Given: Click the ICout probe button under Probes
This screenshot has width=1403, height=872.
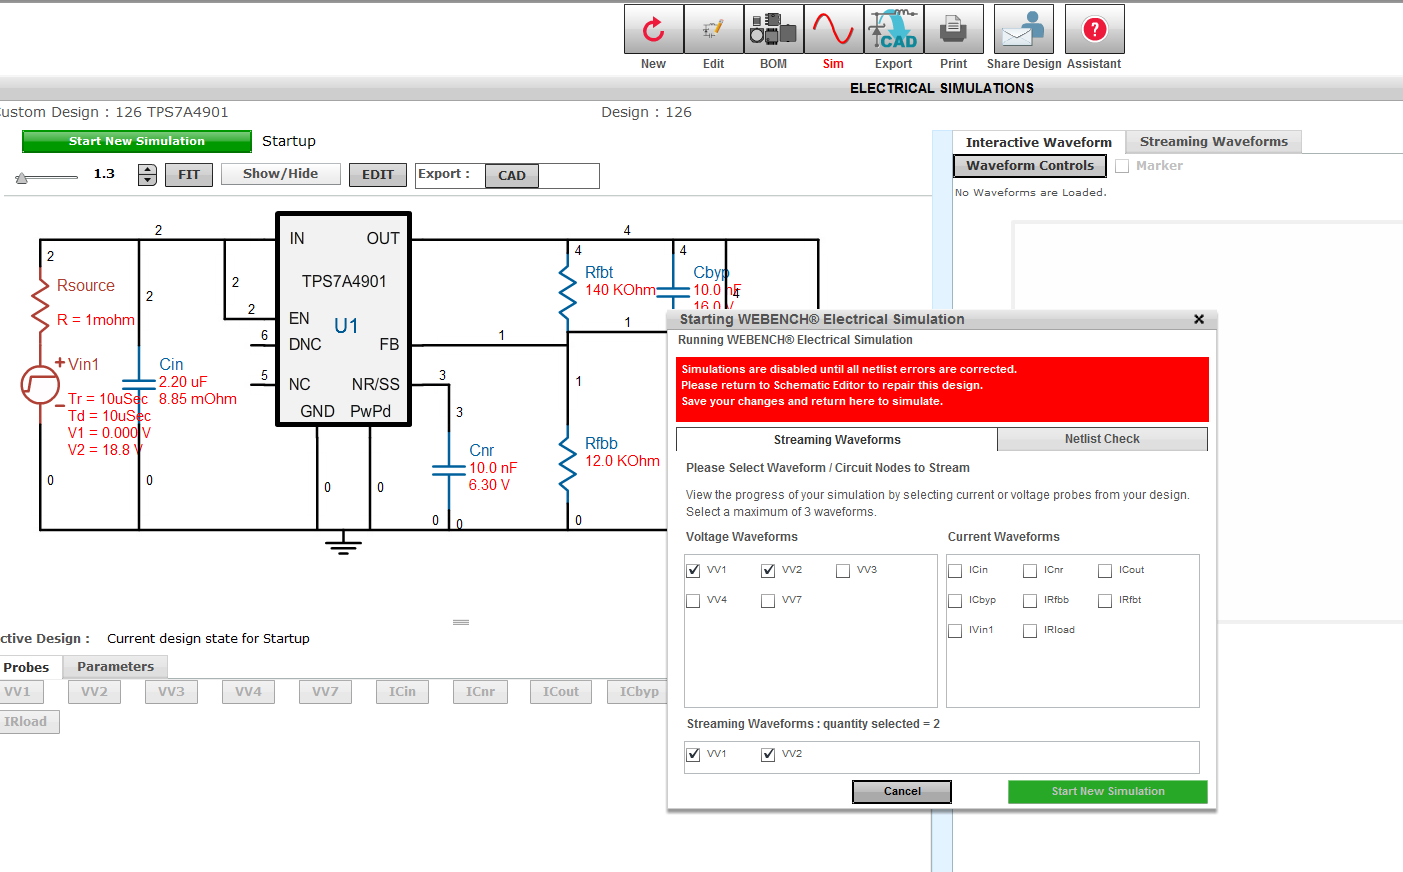Looking at the screenshot, I should [561, 692].
